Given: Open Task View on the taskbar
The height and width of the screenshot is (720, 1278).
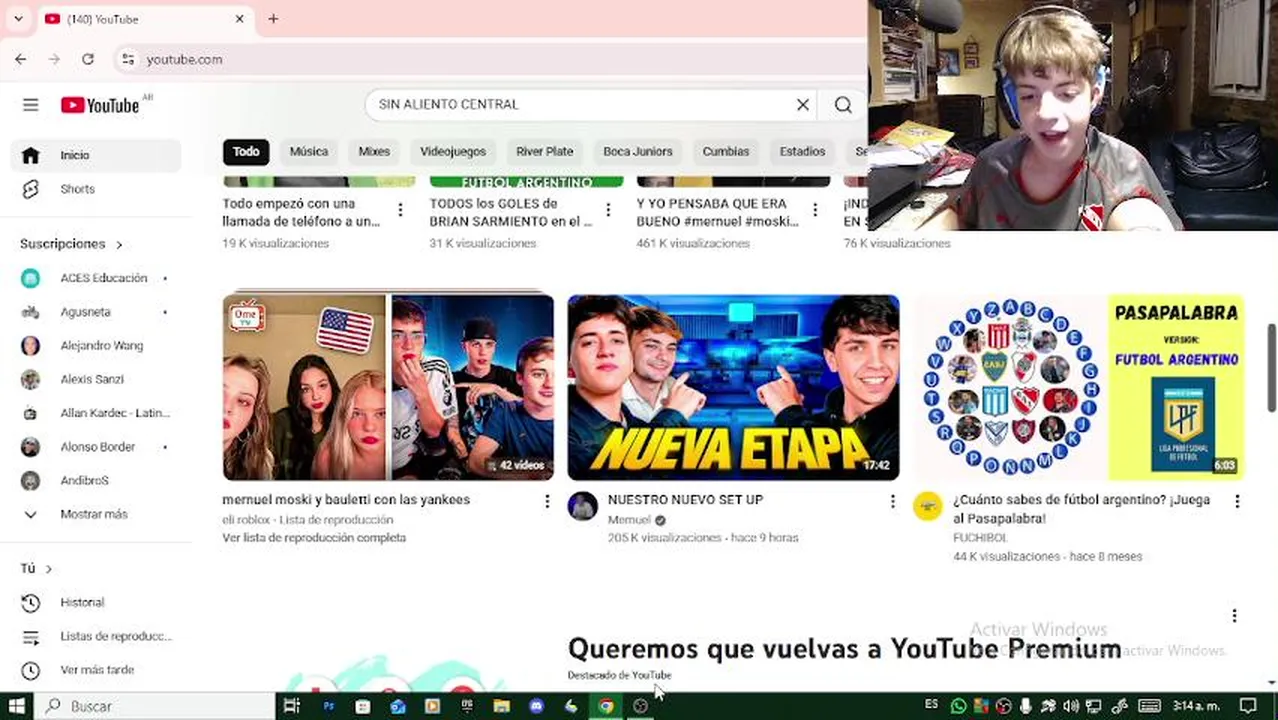Looking at the screenshot, I should point(292,706).
